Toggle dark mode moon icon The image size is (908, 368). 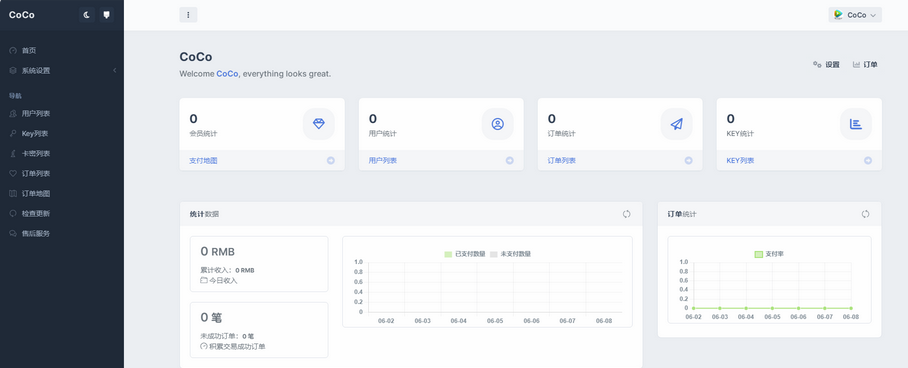click(87, 15)
